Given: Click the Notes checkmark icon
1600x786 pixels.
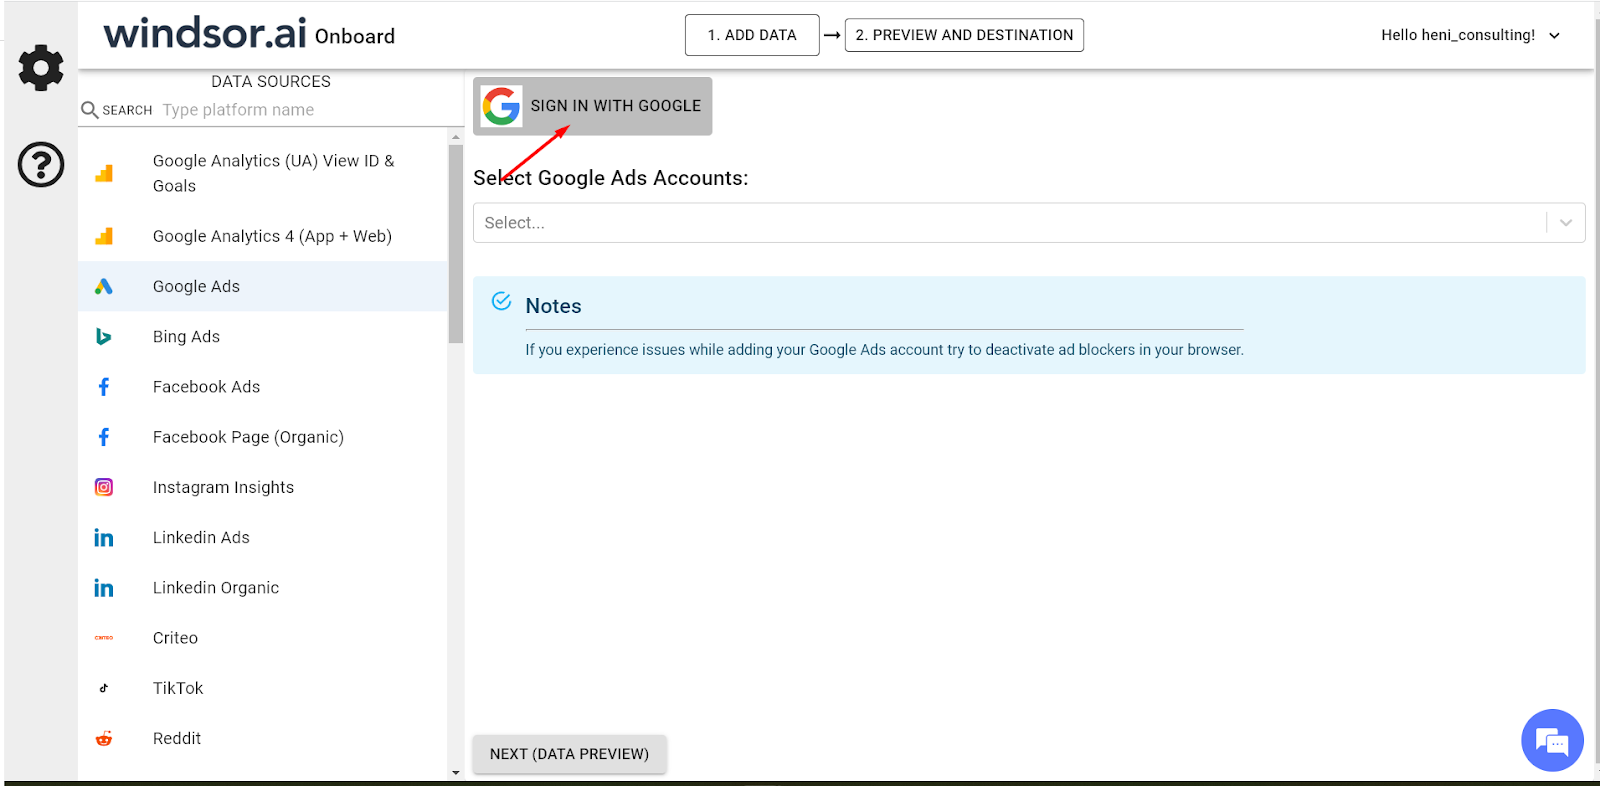Looking at the screenshot, I should tap(502, 302).
